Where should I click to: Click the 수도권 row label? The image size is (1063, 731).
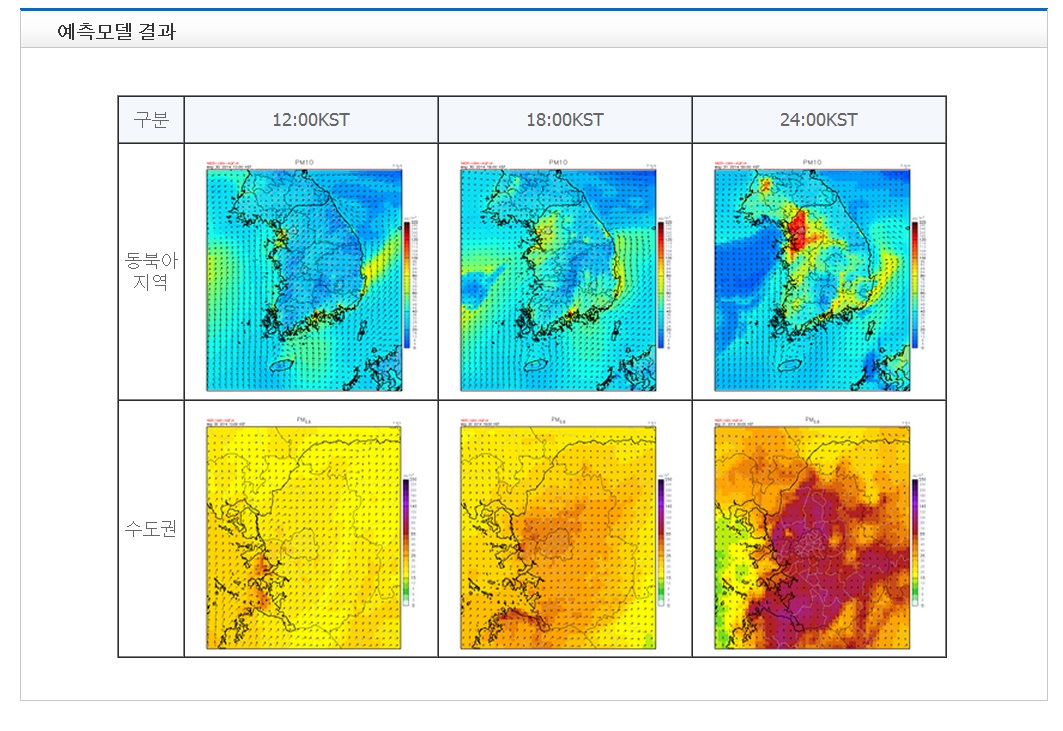[151, 529]
